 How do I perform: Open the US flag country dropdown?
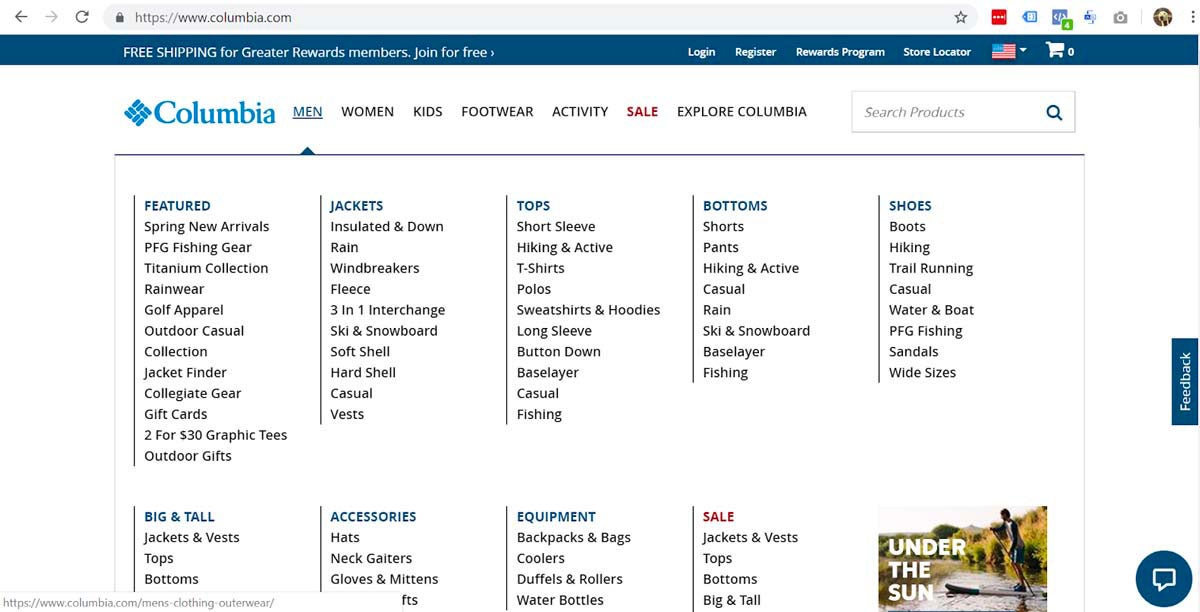tap(1009, 50)
